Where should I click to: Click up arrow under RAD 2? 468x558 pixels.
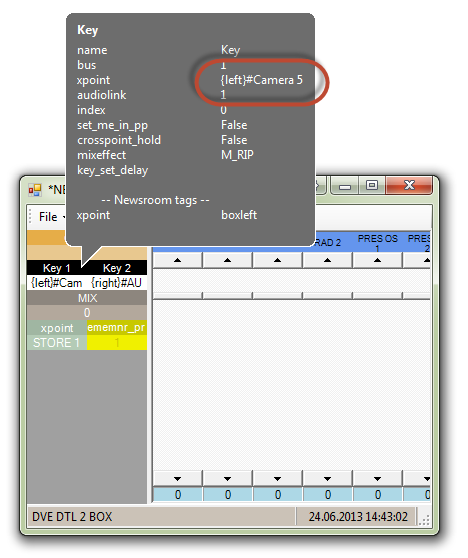(x=327, y=260)
